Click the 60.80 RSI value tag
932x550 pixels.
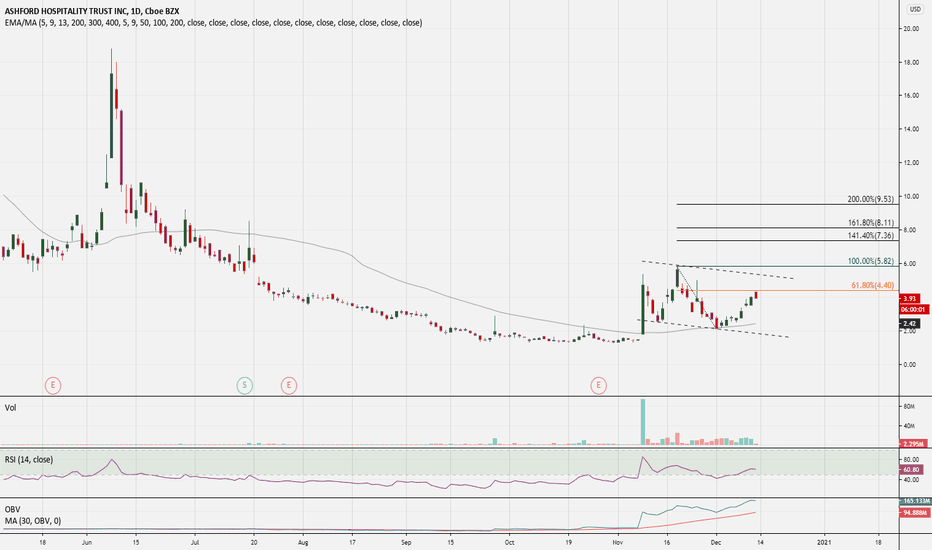click(x=911, y=470)
